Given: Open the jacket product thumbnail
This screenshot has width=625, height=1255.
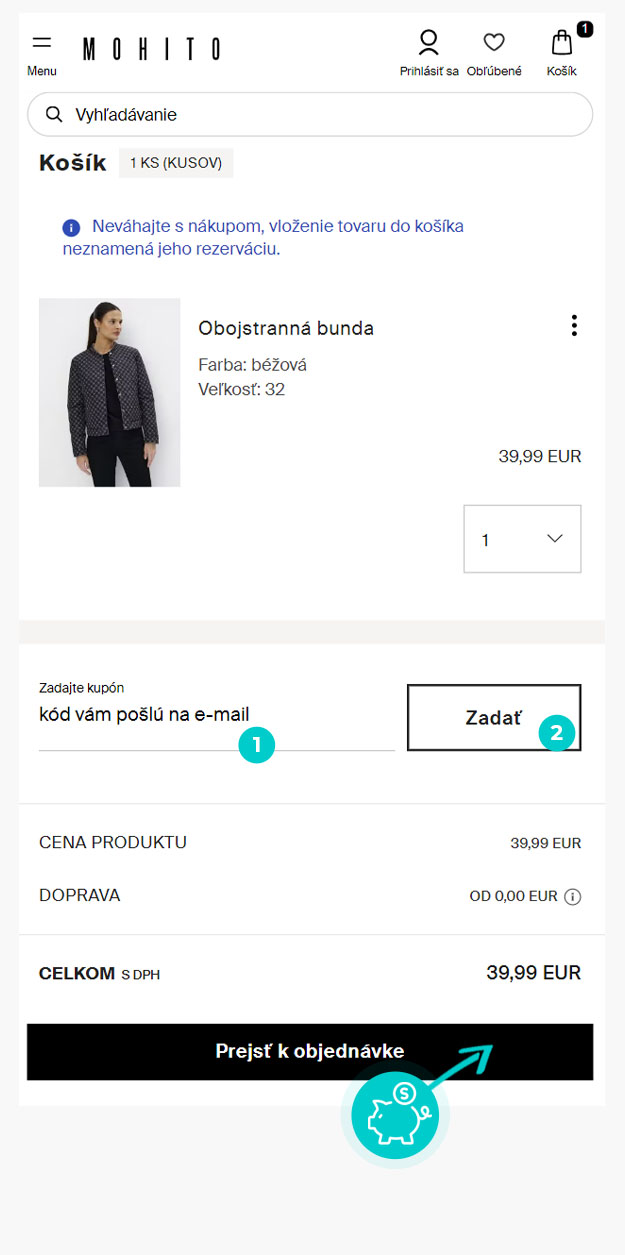Looking at the screenshot, I should pos(110,393).
